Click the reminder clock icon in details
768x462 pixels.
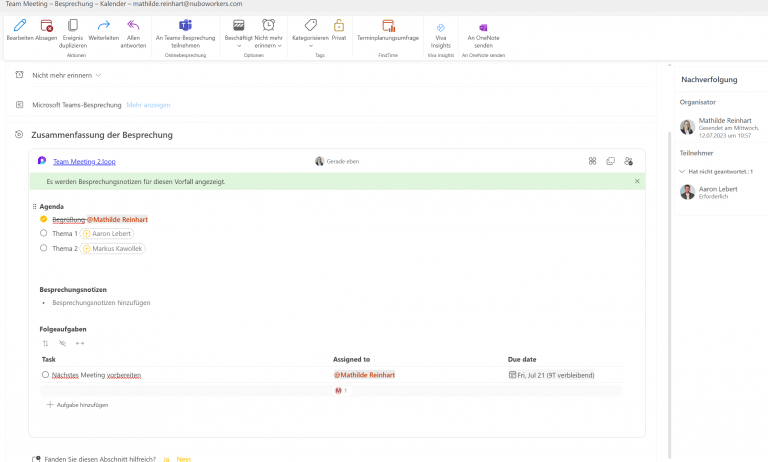(x=19, y=75)
